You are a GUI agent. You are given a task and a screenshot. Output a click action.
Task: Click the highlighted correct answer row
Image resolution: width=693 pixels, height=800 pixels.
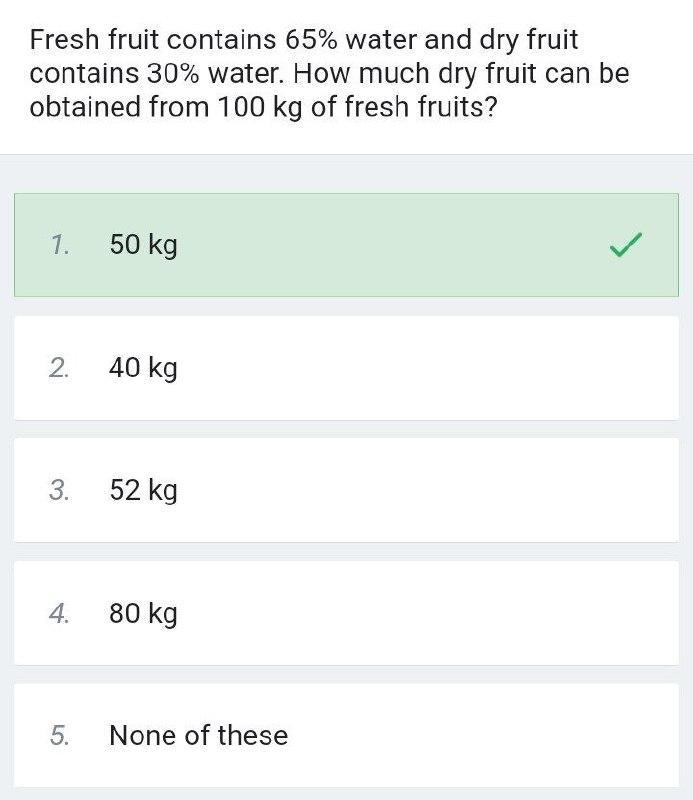(346, 243)
